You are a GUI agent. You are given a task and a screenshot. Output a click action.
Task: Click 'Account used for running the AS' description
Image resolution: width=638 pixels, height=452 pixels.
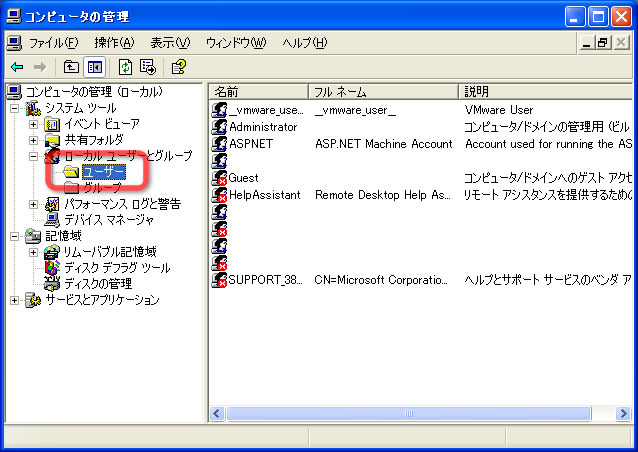548,144
